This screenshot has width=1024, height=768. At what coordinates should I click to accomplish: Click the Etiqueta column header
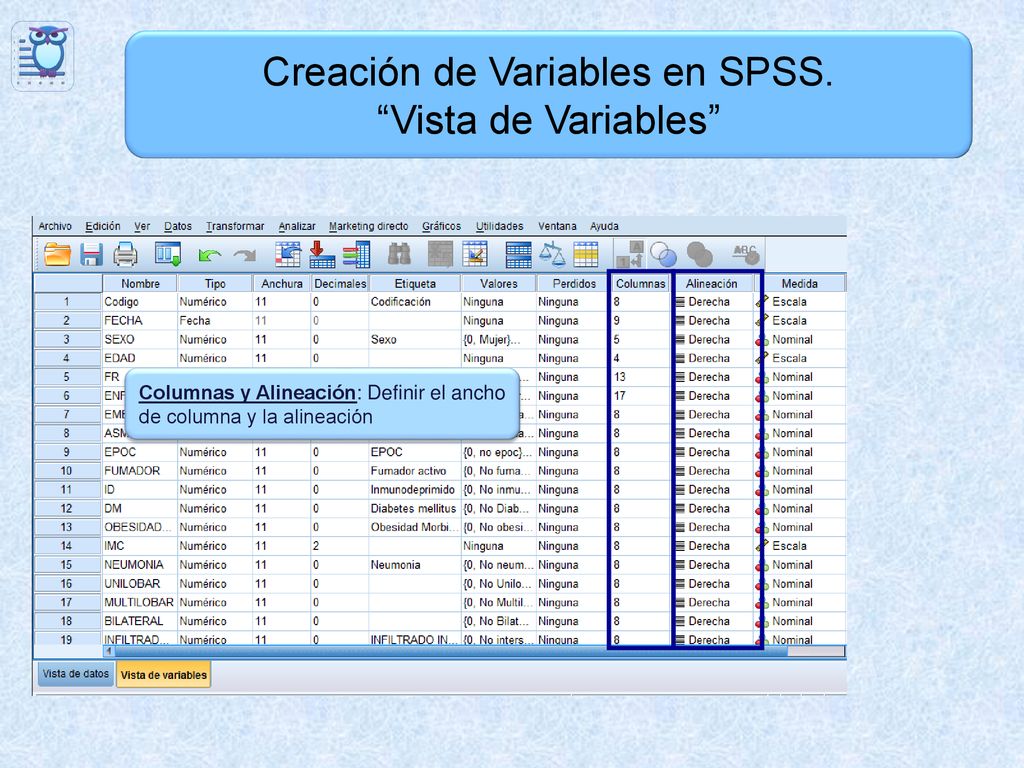(415, 283)
